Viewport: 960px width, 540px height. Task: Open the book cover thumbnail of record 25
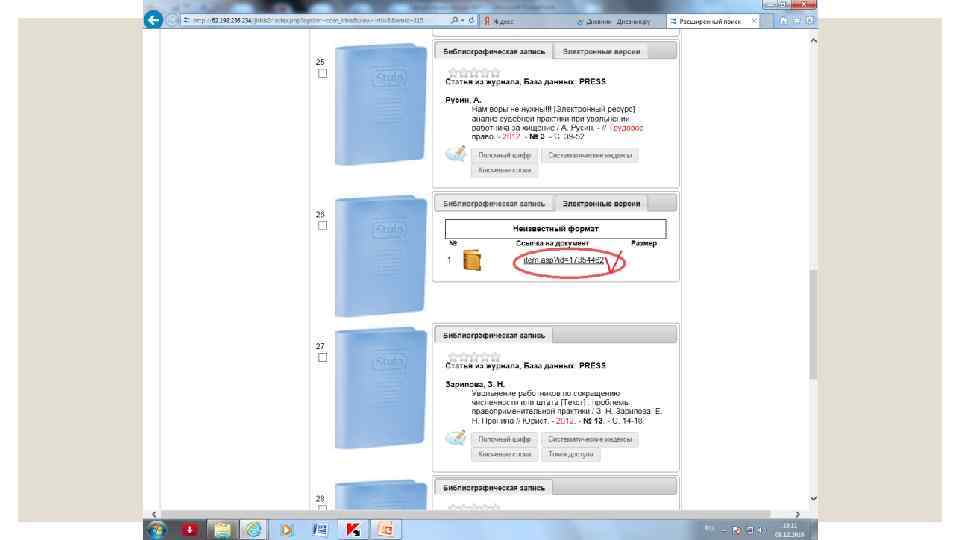click(380, 104)
